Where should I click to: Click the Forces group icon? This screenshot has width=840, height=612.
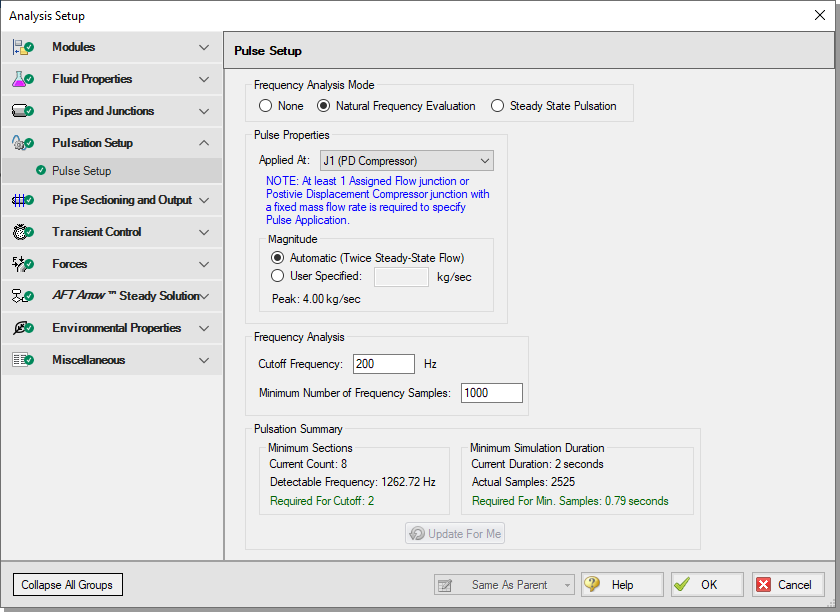[x=22, y=264]
